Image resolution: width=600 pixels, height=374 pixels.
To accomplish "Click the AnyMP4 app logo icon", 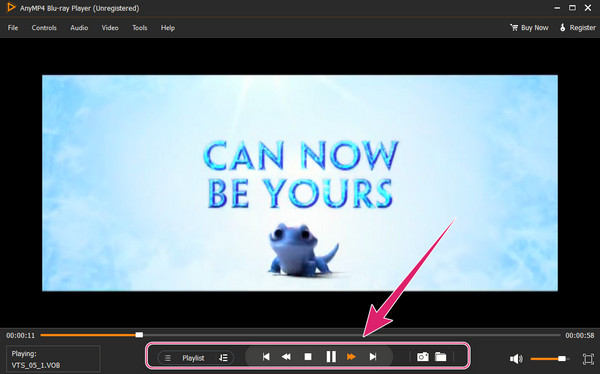I will click(x=11, y=7).
